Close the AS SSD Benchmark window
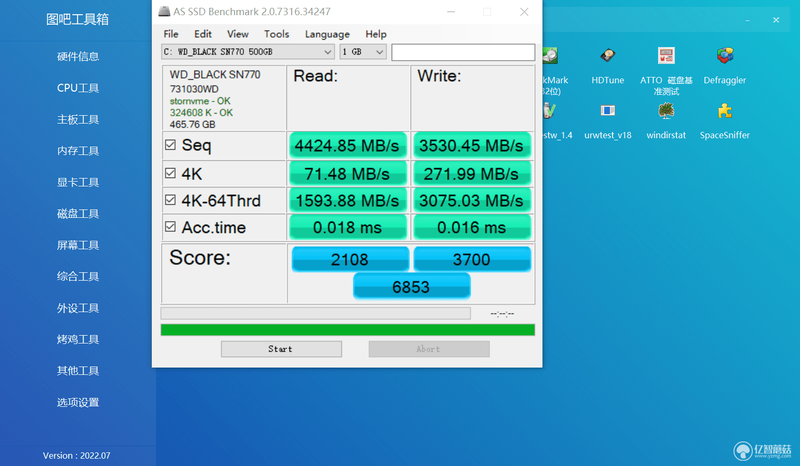This screenshot has width=800, height=466. coord(524,12)
